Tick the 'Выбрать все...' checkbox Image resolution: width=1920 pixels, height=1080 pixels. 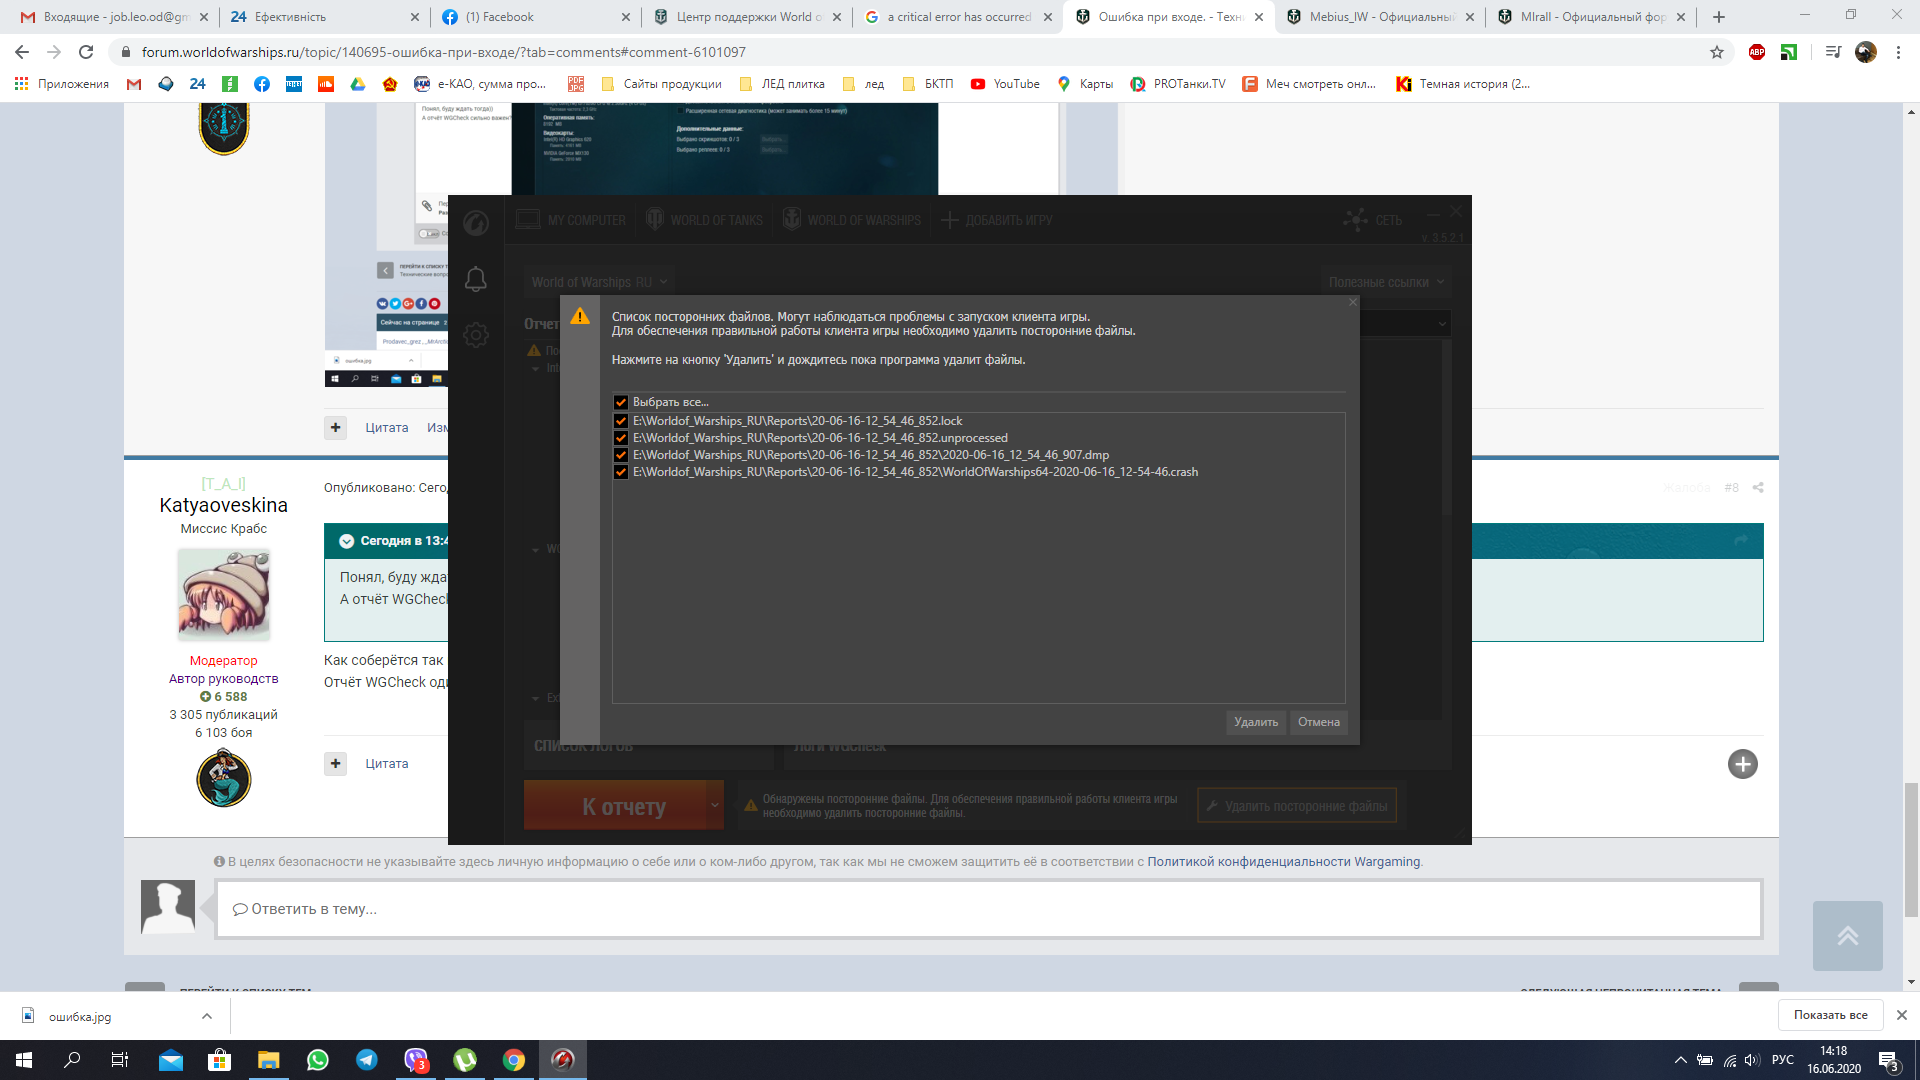pyautogui.click(x=621, y=402)
